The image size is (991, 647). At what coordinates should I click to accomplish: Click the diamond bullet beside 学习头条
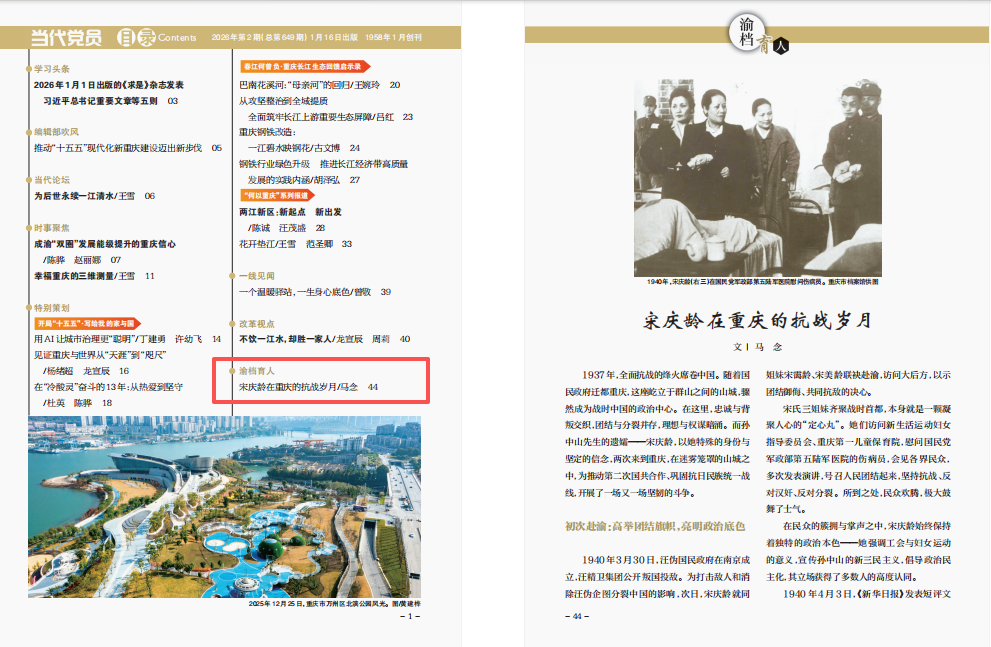[27, 68]
